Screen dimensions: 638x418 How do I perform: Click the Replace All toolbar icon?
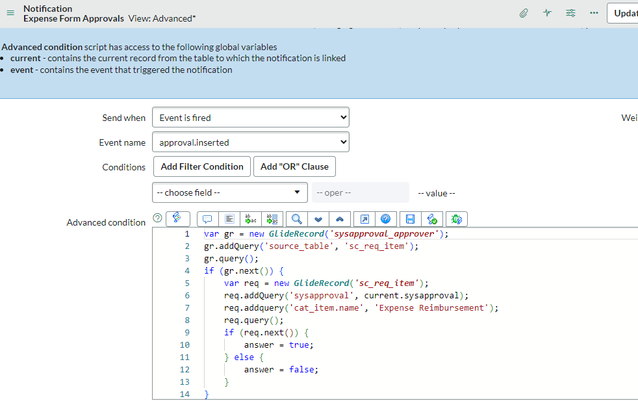tap(272, 219)
